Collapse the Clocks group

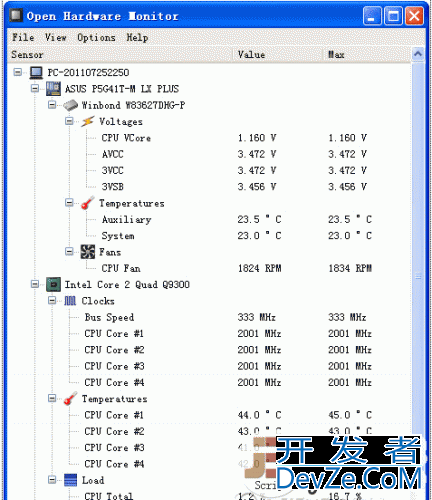point(52,301)
